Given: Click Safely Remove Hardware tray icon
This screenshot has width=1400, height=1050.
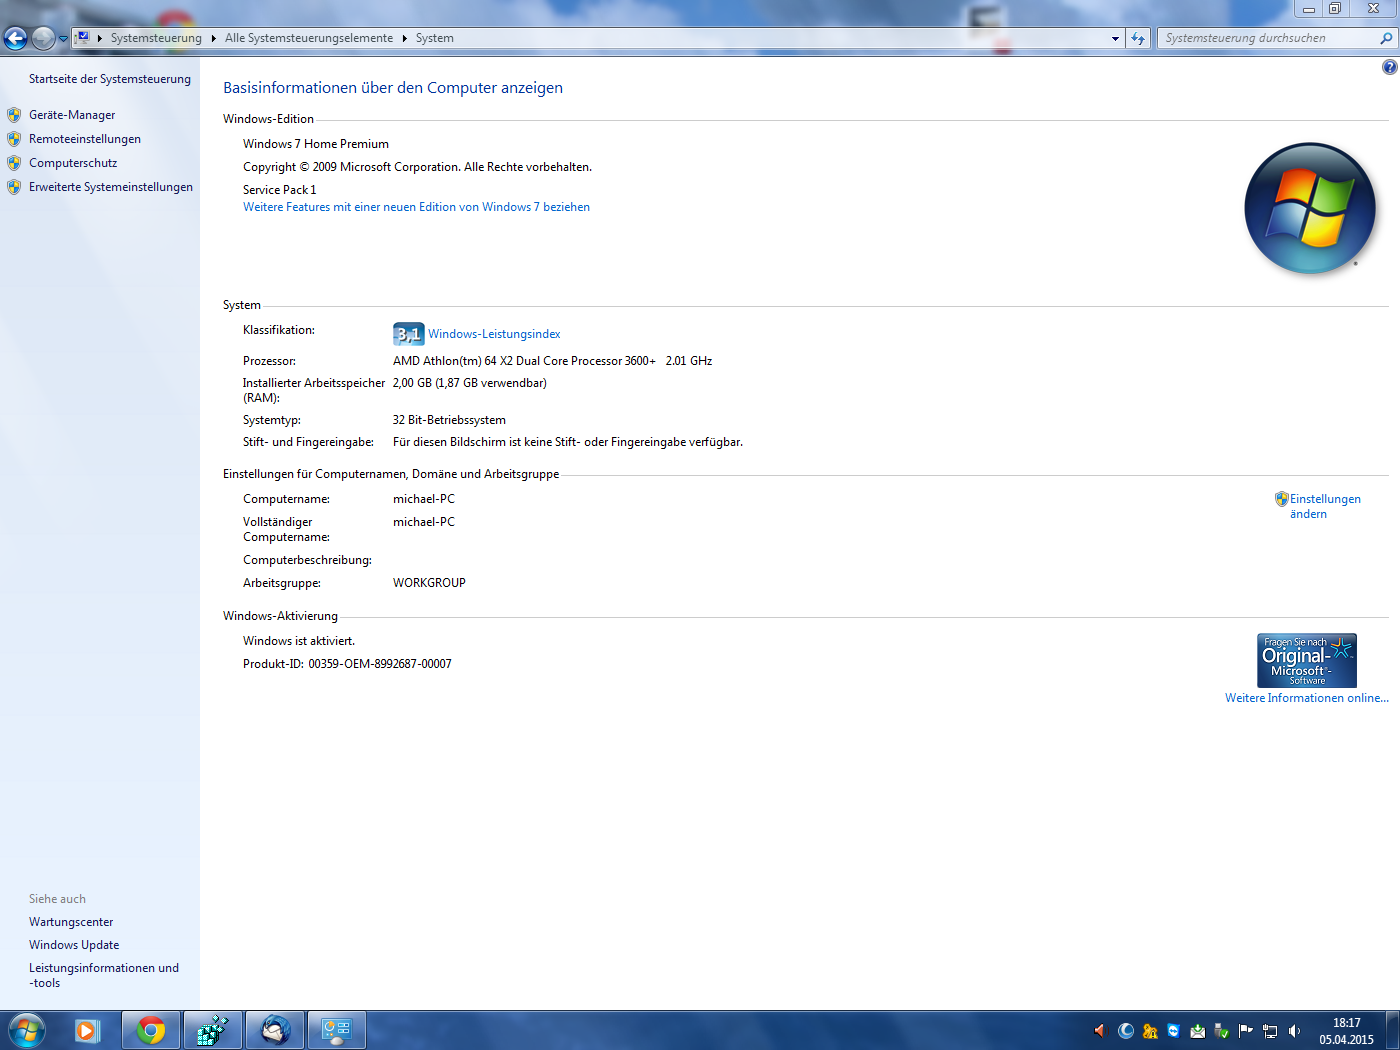Looking at the screenshot, I should pos(1222,1031).
